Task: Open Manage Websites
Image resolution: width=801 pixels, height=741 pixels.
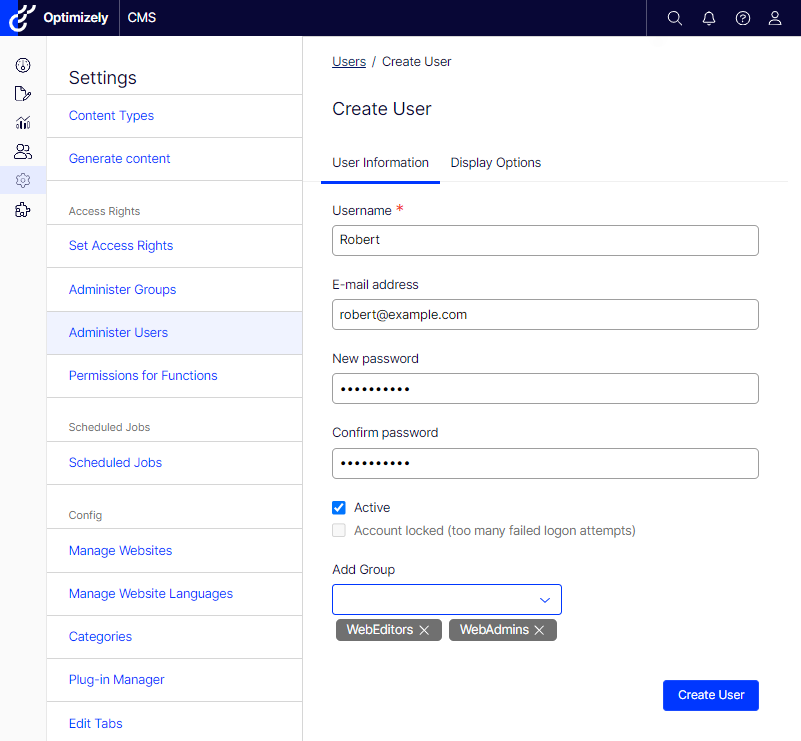Action: click(x=121, y=551)
